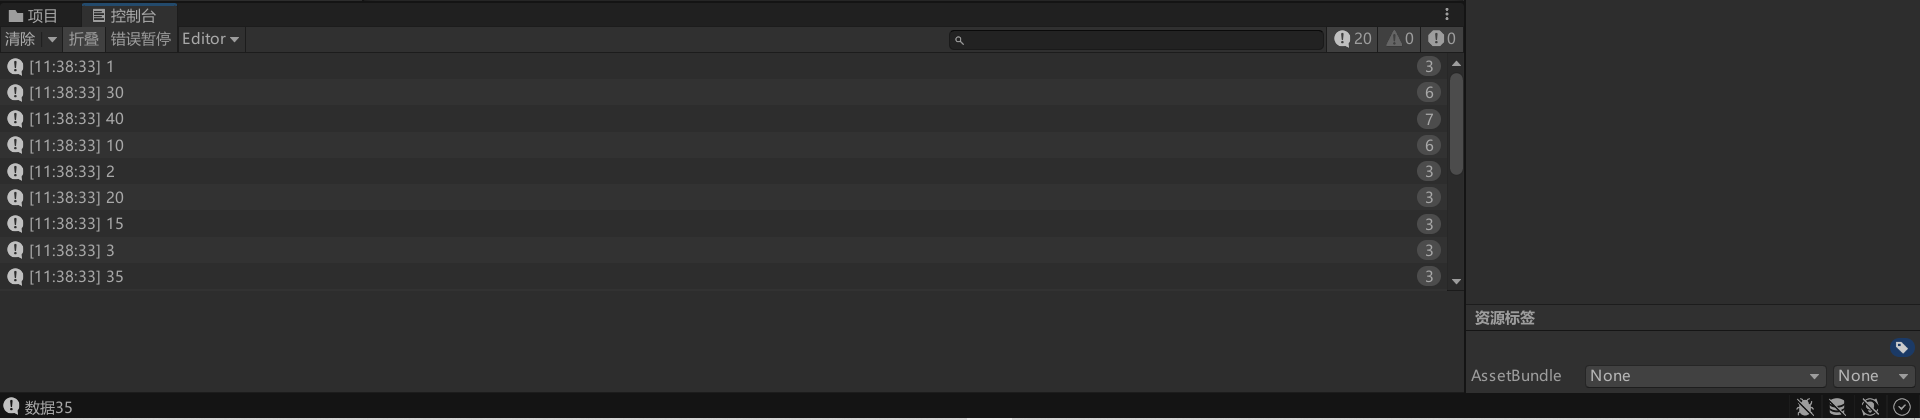Screen dimensions: 1920x420
Task: Open the AssetBundle variant None dropdown
Action: click(x=1873, y=376)
